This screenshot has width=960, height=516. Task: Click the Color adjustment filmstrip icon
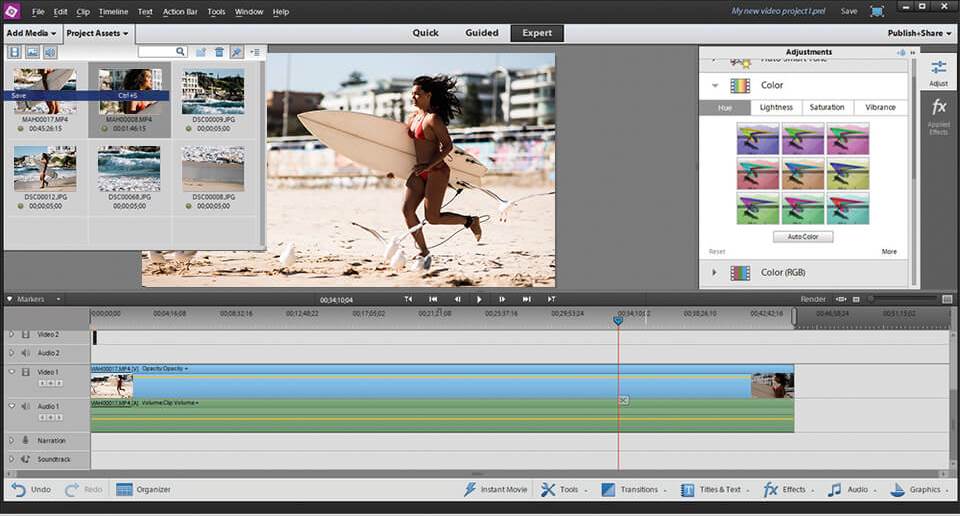pos(740,85)
